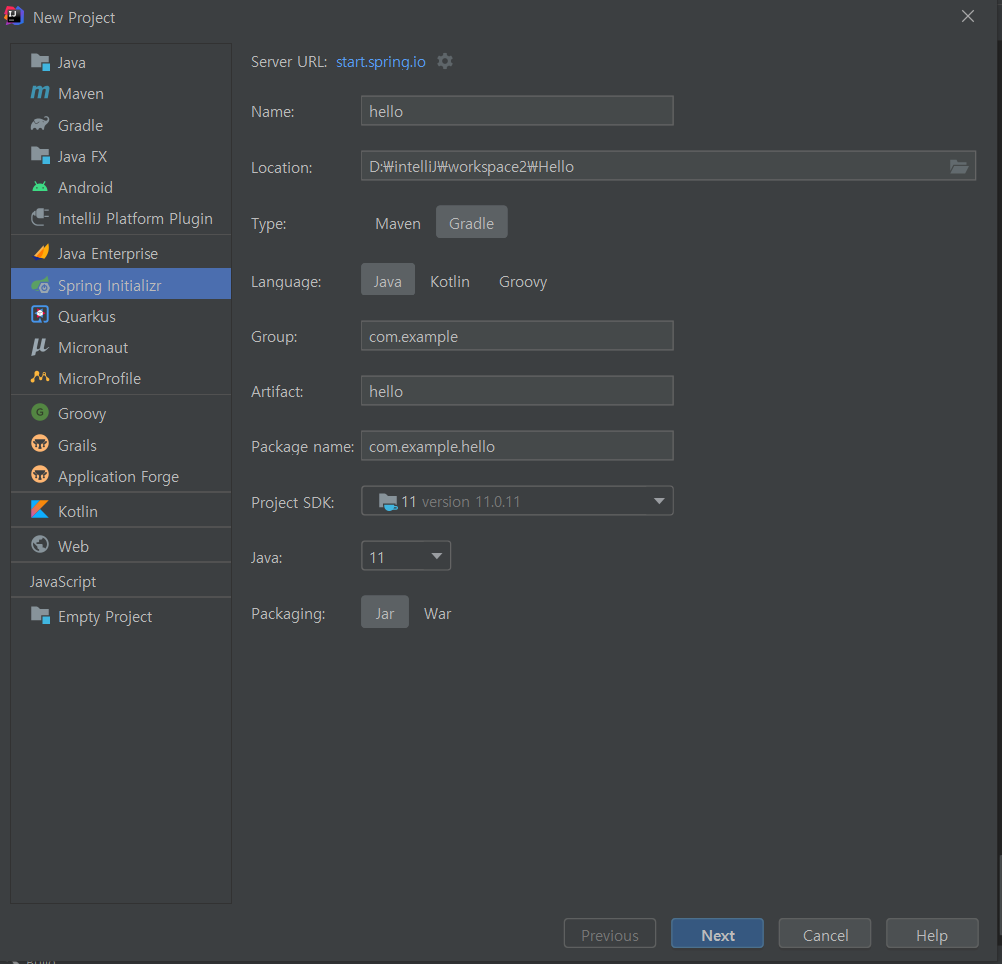1002x964 pixels.
Task: Close the New Project dialog
Action: tap(967, 16)
